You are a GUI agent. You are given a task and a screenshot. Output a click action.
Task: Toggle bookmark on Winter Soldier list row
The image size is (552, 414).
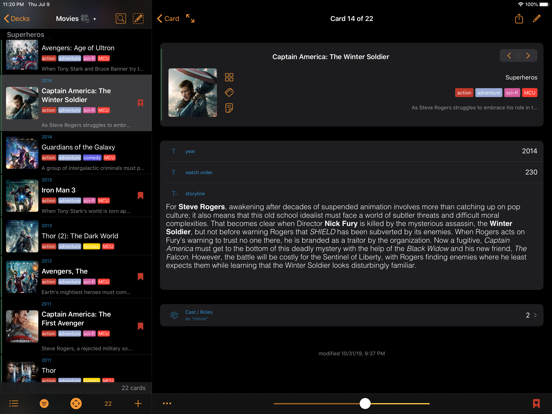[x=140, y=103]
